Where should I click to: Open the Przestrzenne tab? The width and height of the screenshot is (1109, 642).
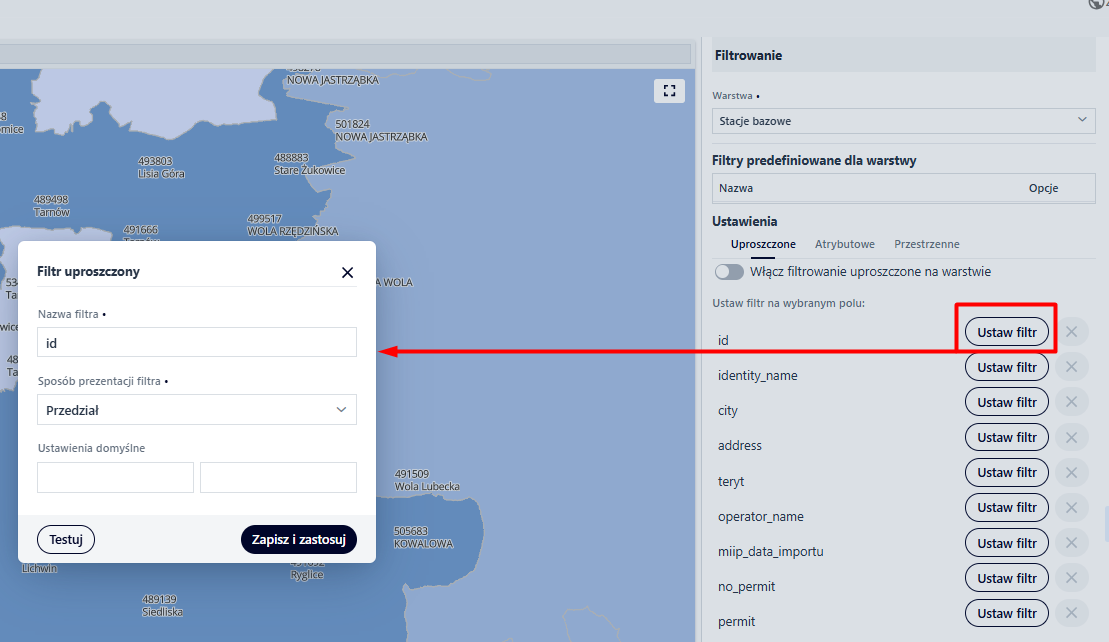926,244
